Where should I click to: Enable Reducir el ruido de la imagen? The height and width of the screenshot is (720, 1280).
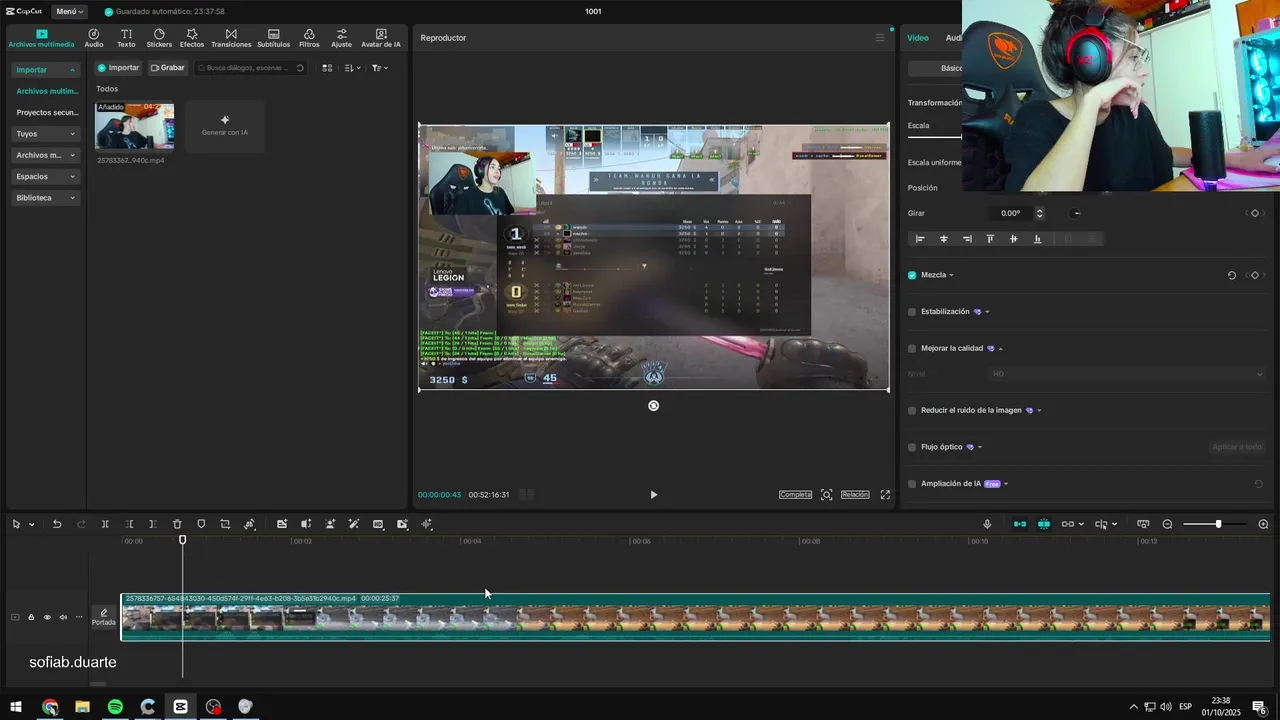[912, 410]
